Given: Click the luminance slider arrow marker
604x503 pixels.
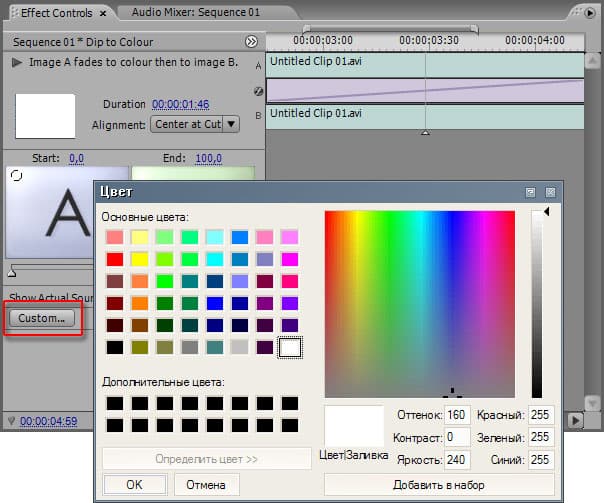Looking at the screenshot, I should click(547, 211).
